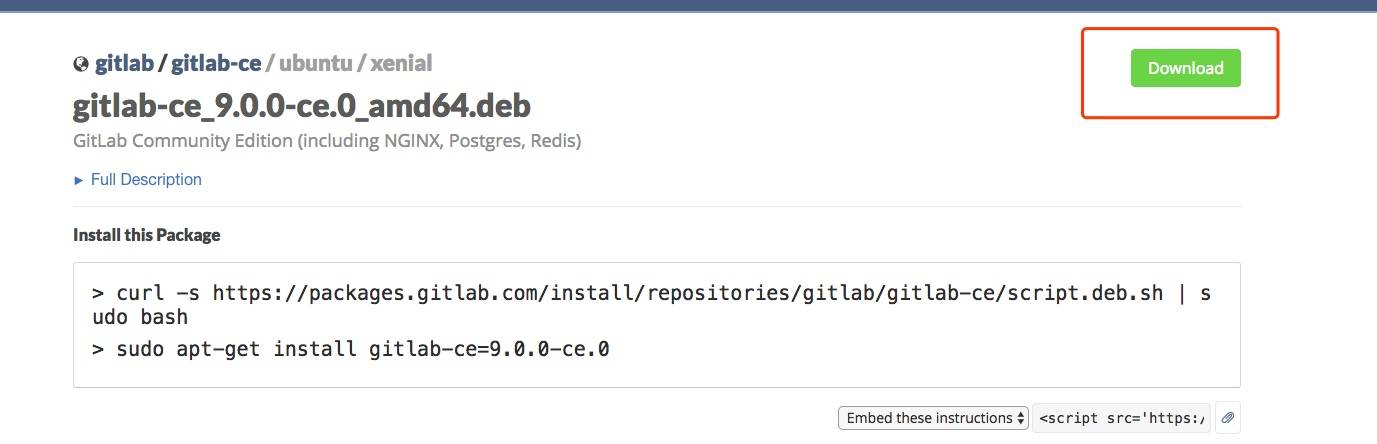Focus the script src embed code field
This screenshot has width=1377, height=444.
point(1122,418)
